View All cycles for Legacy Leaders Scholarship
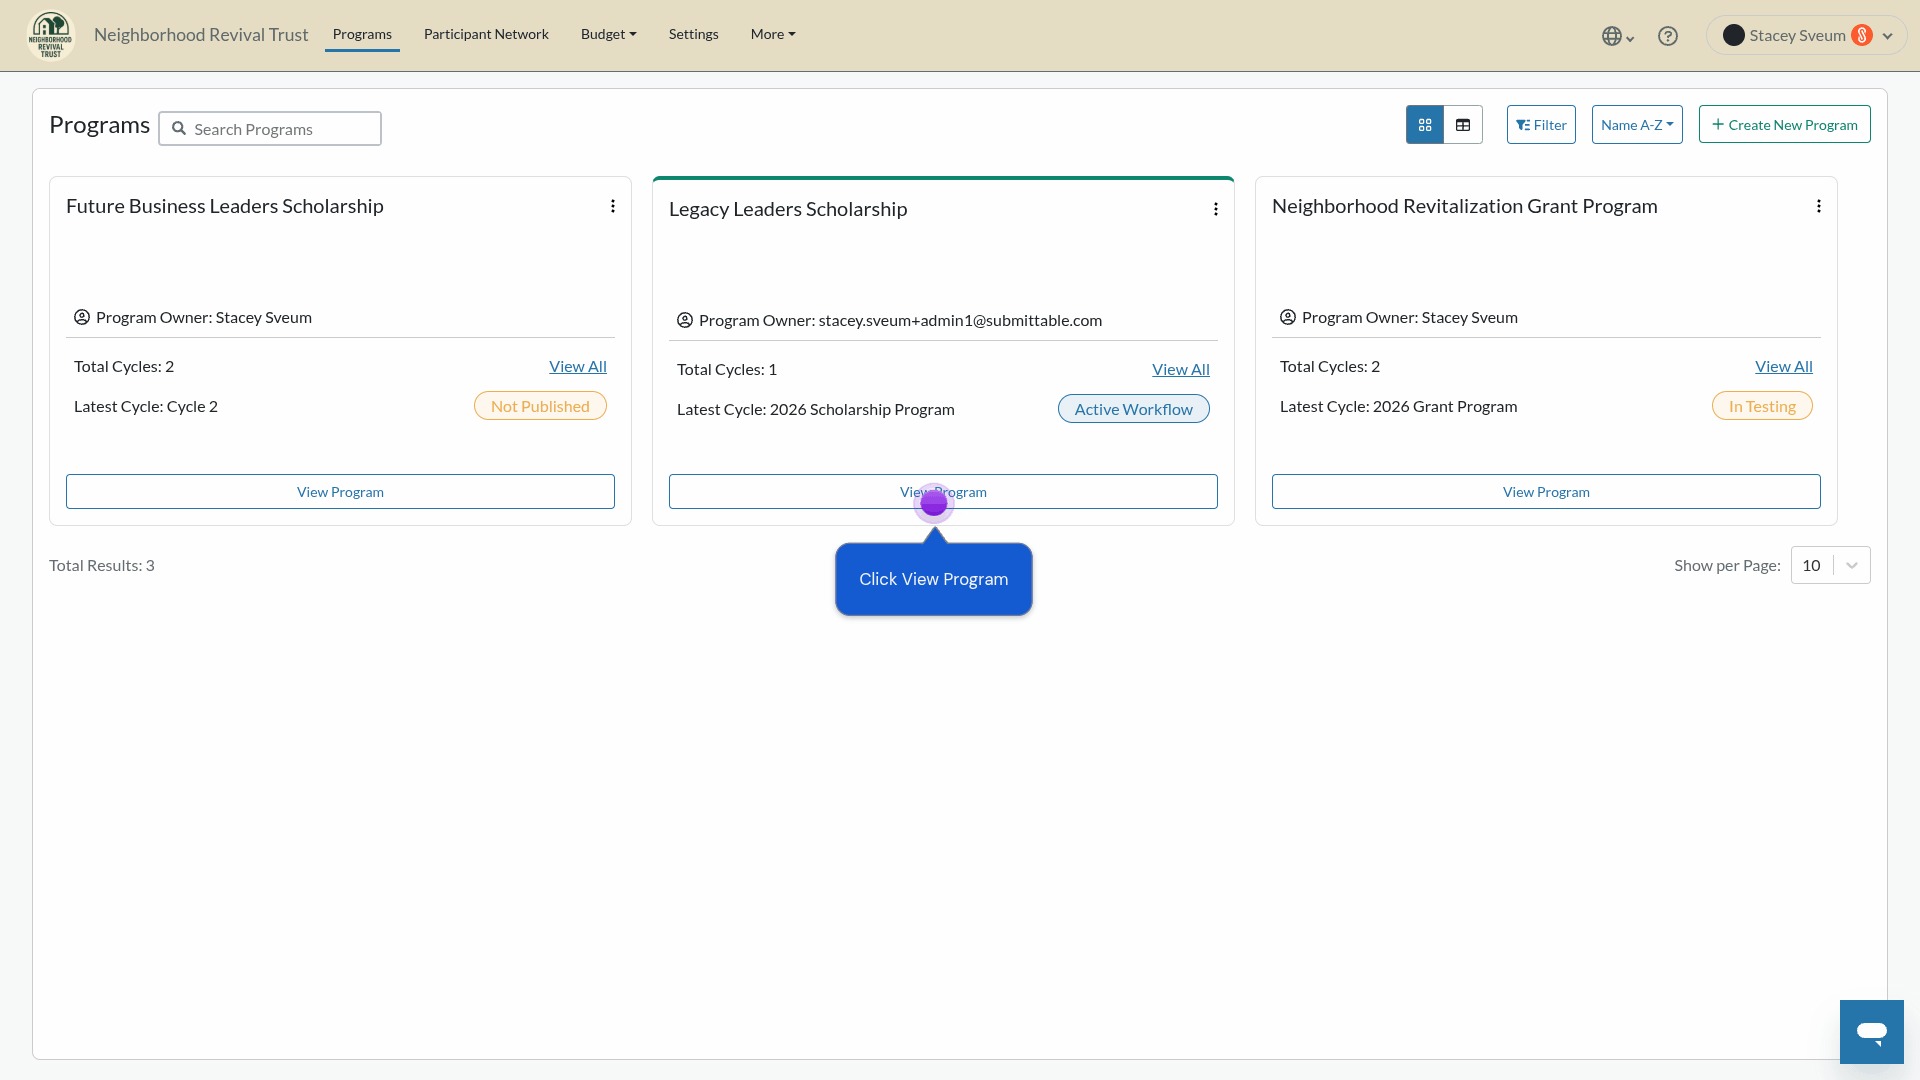The image size is (1920, 1080). pyautogui.click(x=1180, y=370)
